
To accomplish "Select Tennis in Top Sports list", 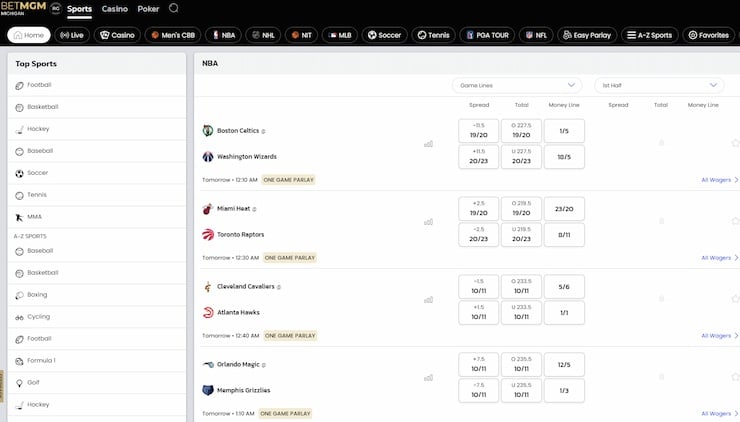I will tap(97, 195).
